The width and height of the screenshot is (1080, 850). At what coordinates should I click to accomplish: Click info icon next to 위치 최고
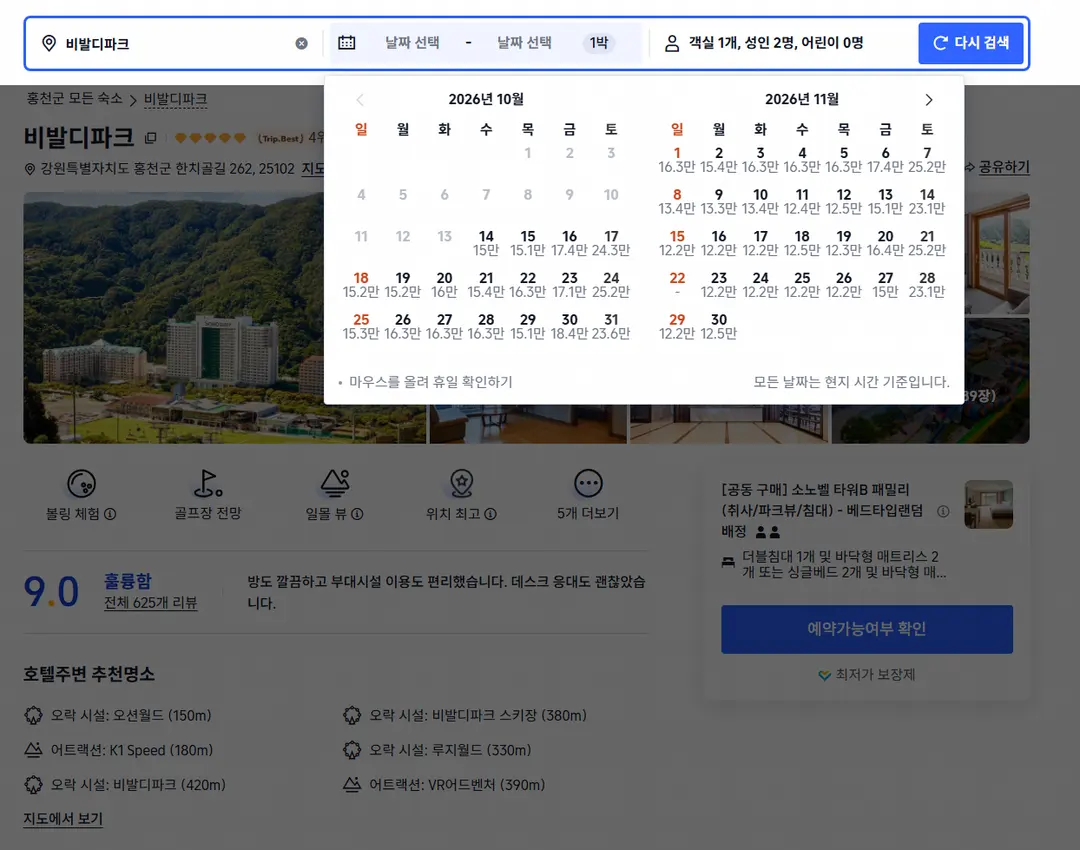(x=490, y=514)
